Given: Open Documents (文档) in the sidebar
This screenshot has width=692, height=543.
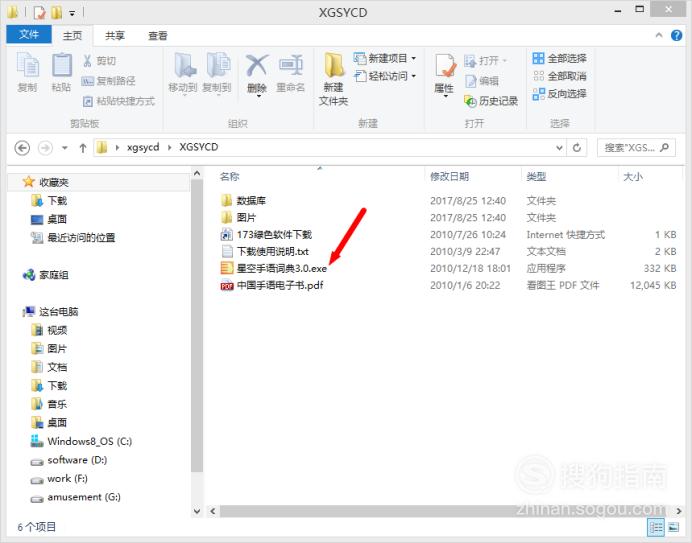Looking at the screenshot, I should point(57,367).
